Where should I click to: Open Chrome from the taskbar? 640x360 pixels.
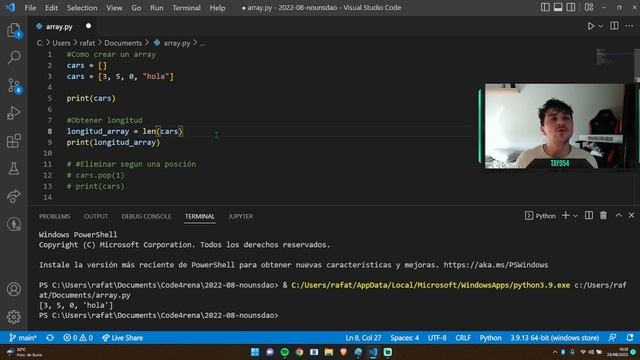pyautogui.click(x=299, y=352)
